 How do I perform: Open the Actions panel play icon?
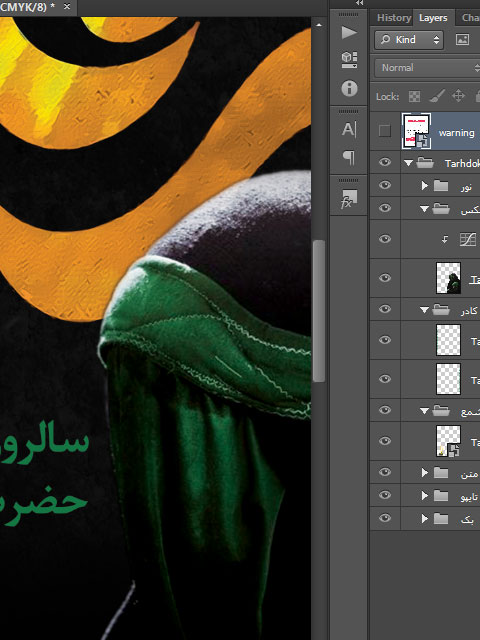pyautogui.click(x=349, y=32)
